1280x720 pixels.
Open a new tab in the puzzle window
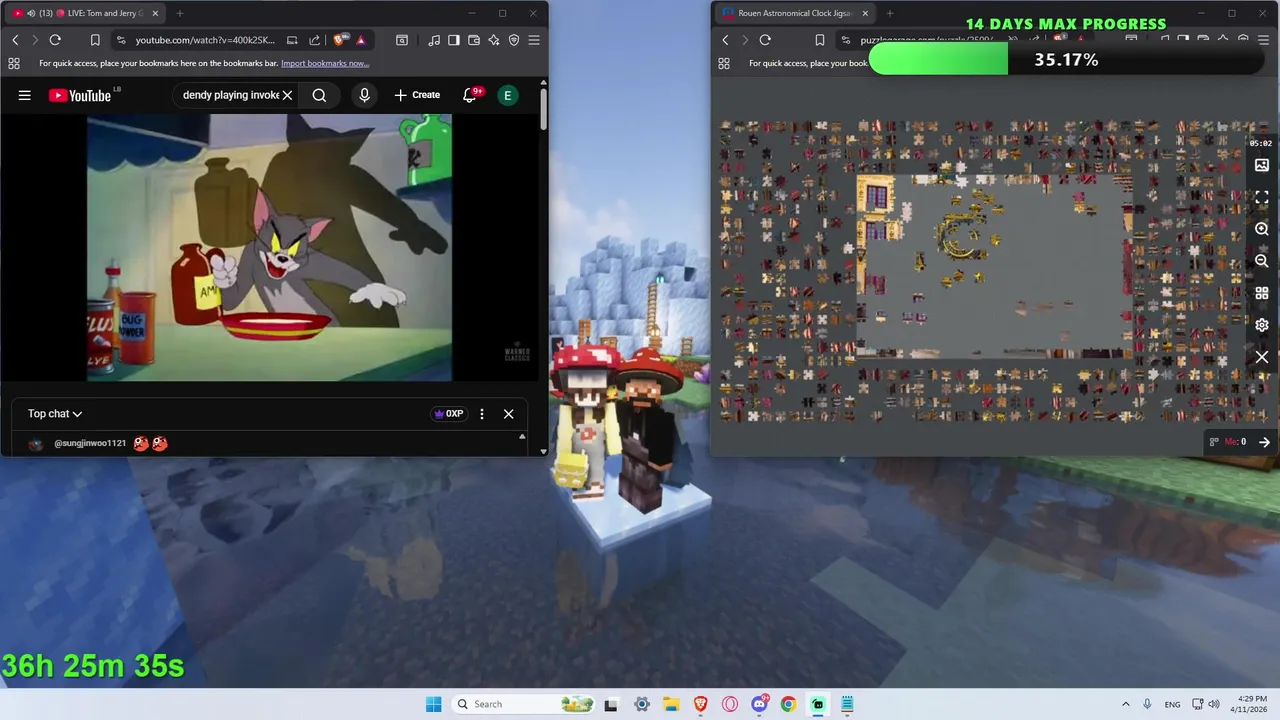pos(890,13)
